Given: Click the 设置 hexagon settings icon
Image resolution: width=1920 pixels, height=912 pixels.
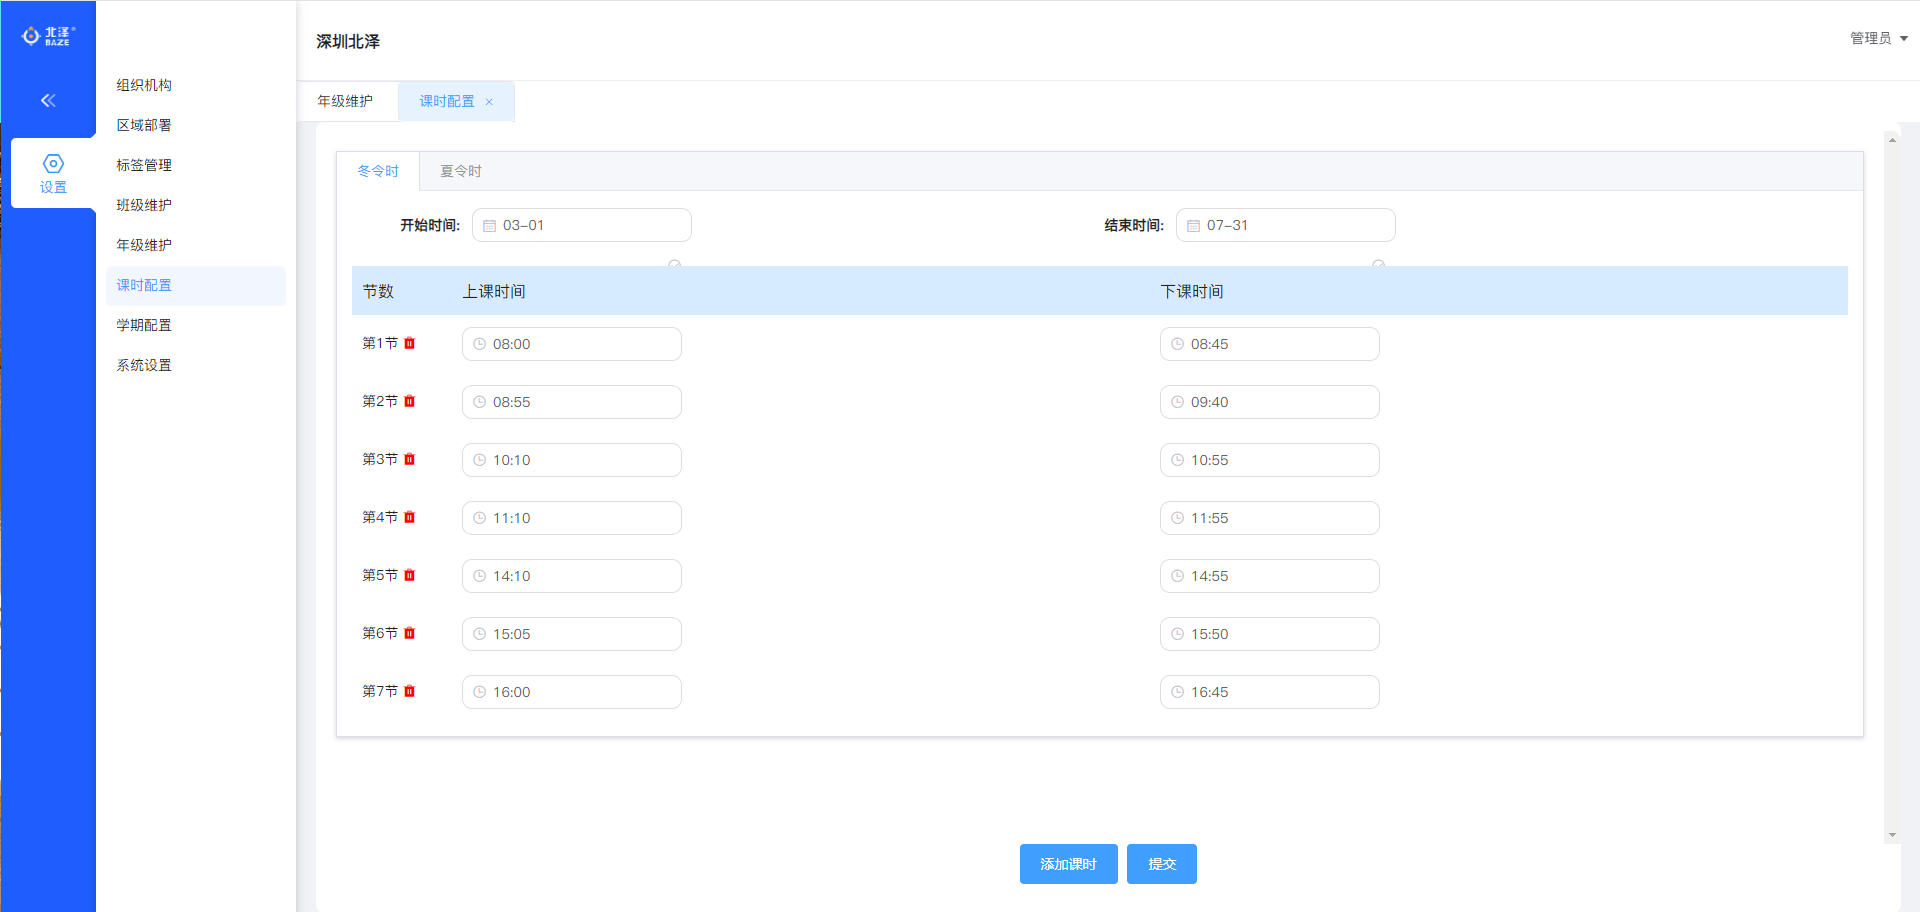Looking at the screenshot, I should [53, 164].
